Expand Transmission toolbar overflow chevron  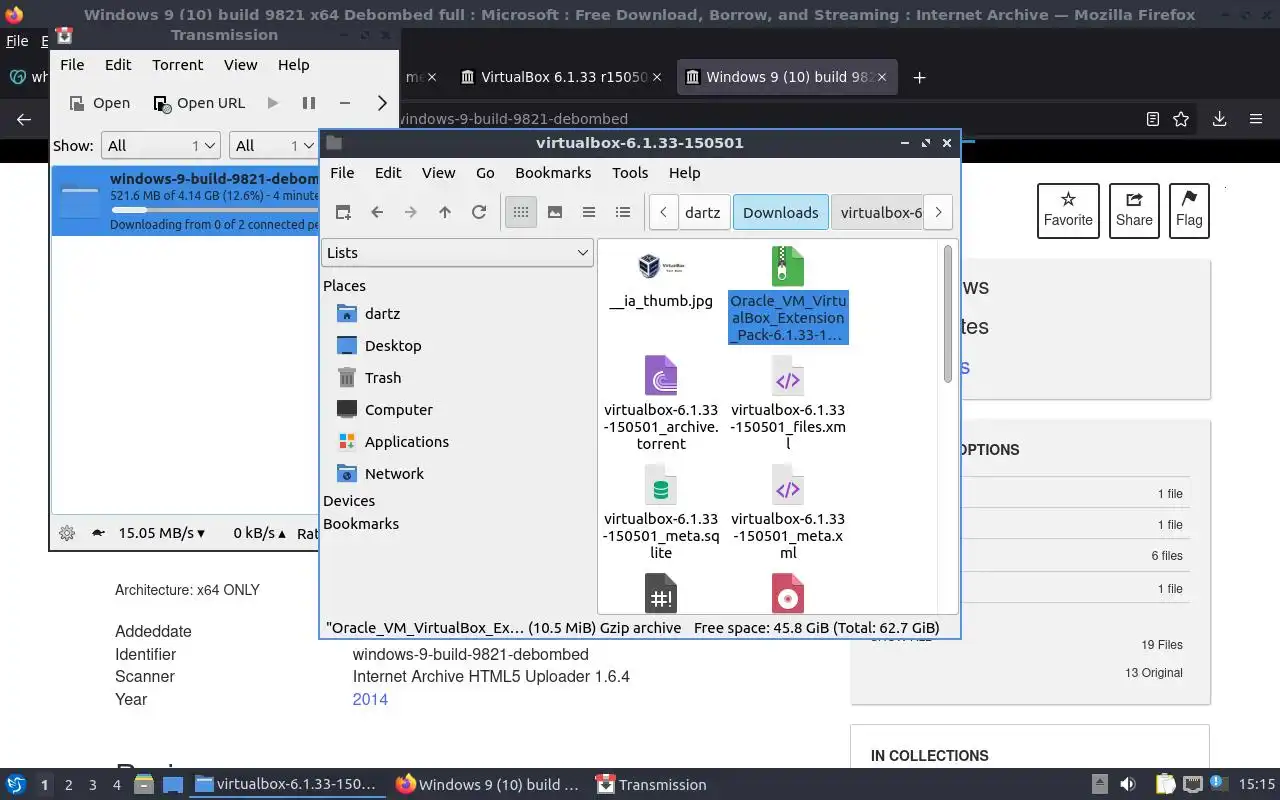382,103
